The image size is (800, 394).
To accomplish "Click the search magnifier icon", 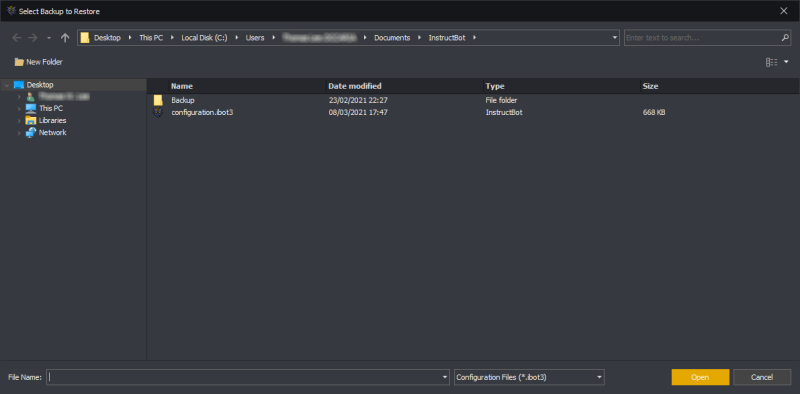I will click(785, 38).
